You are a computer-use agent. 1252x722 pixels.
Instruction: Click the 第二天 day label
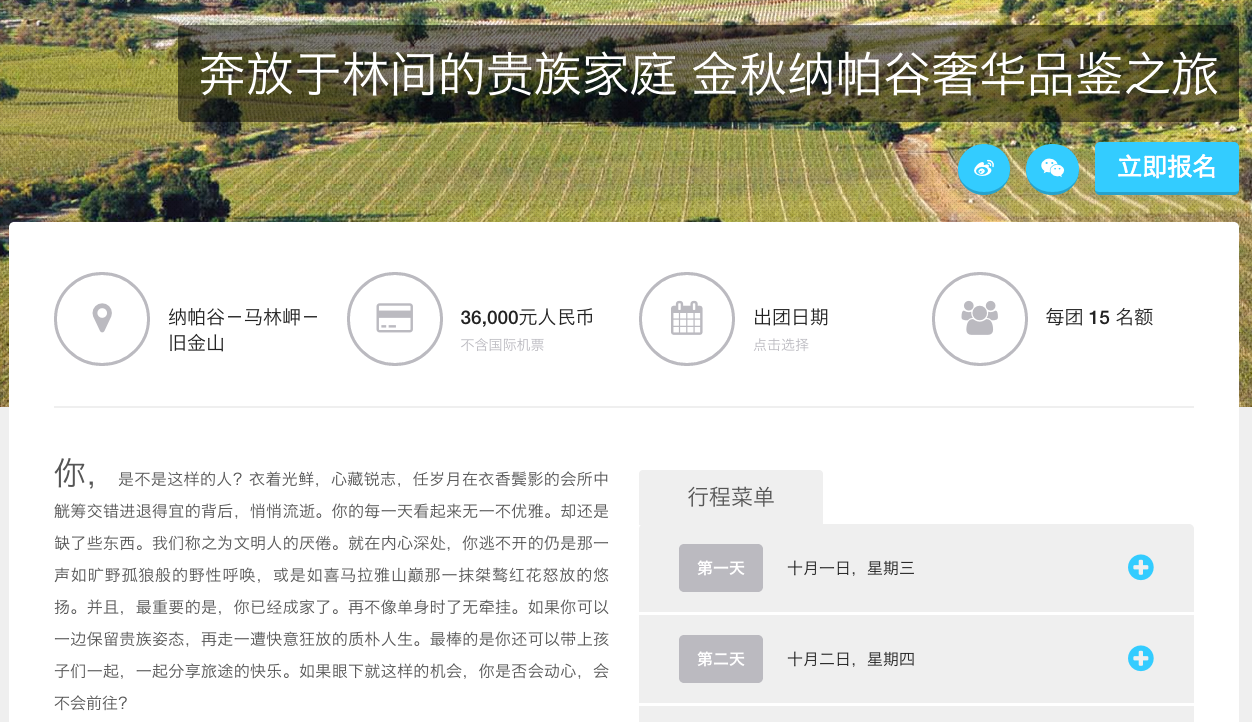point(721,659)
